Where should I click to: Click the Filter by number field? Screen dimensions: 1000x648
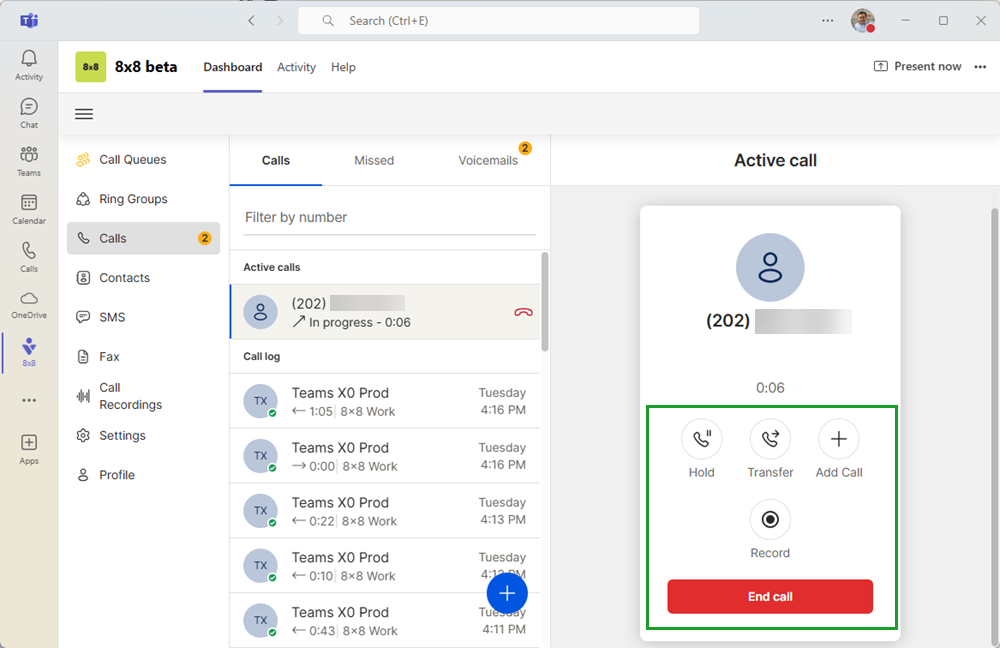pos(390,218)
